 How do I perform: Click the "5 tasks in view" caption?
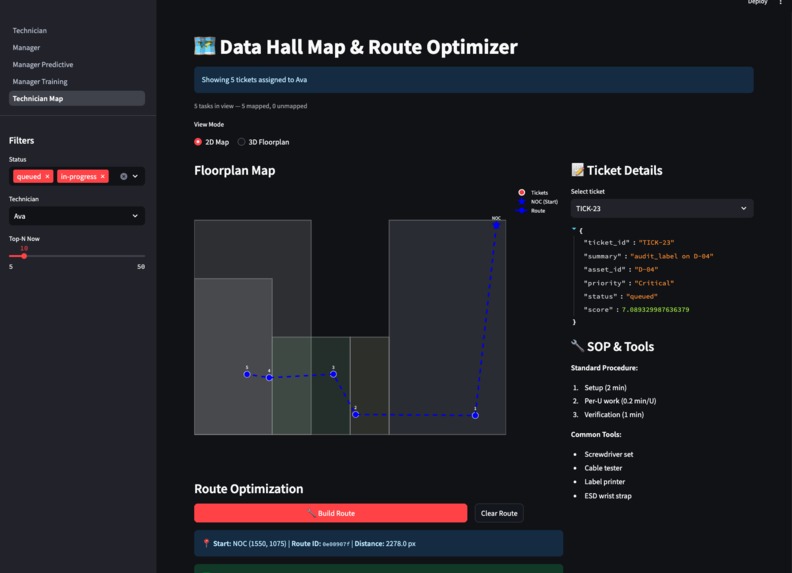tap(251, 106)
